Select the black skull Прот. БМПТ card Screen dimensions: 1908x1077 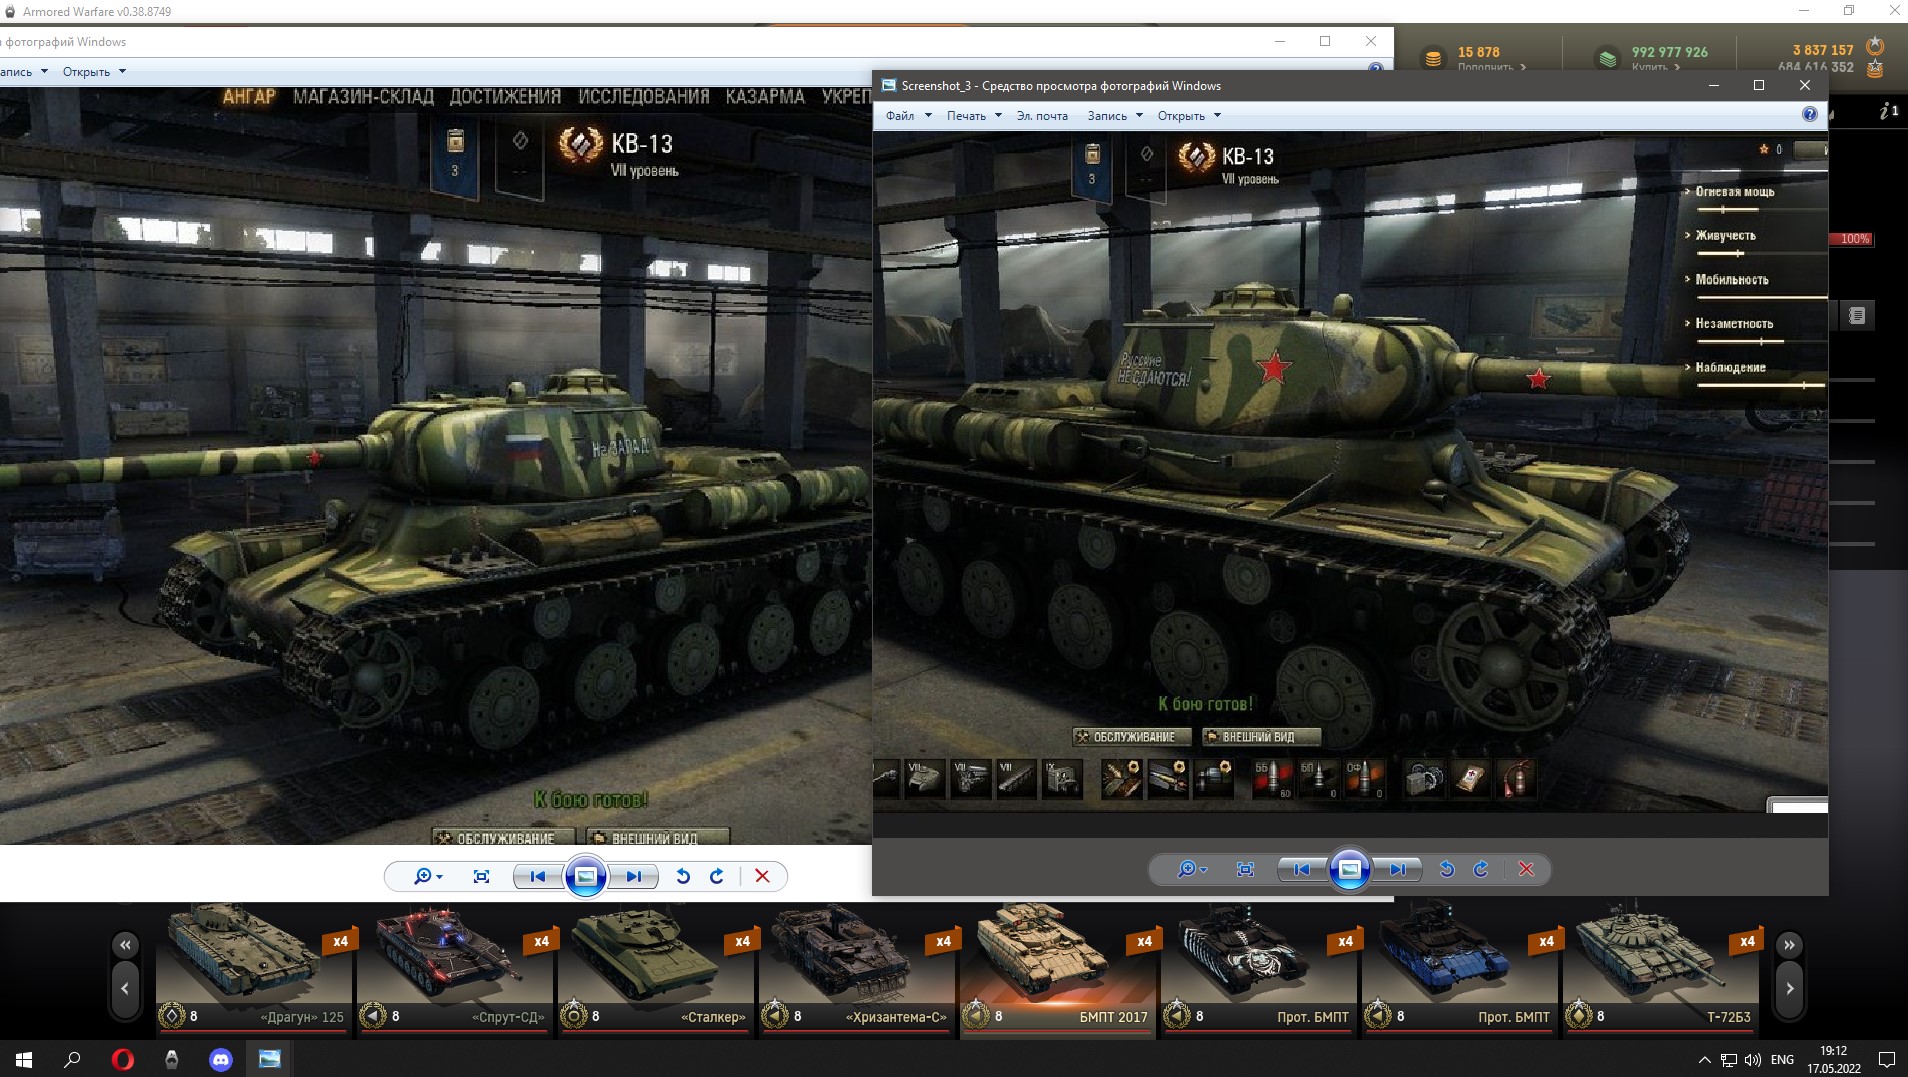tap(1259, 970)
